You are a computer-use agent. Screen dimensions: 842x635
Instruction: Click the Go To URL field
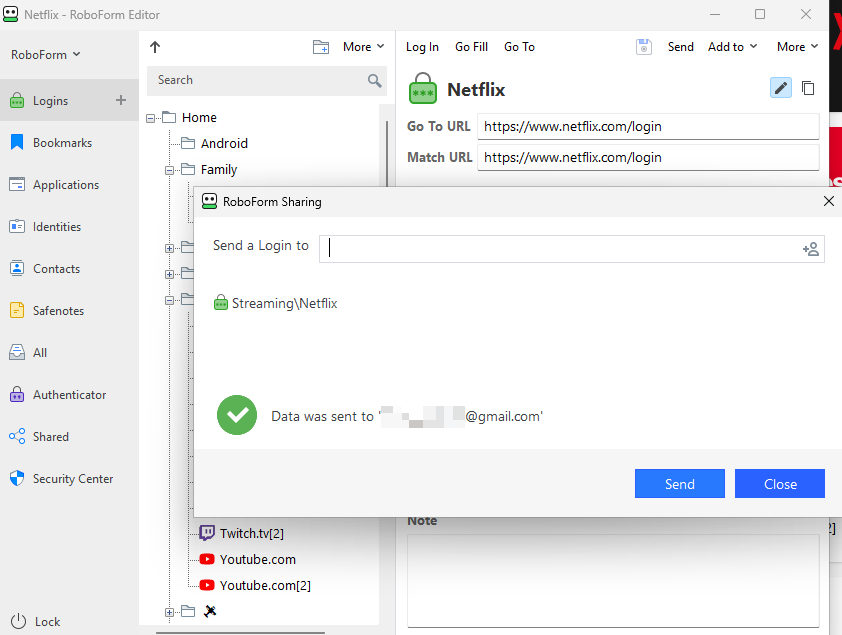(x=648, y=126)
